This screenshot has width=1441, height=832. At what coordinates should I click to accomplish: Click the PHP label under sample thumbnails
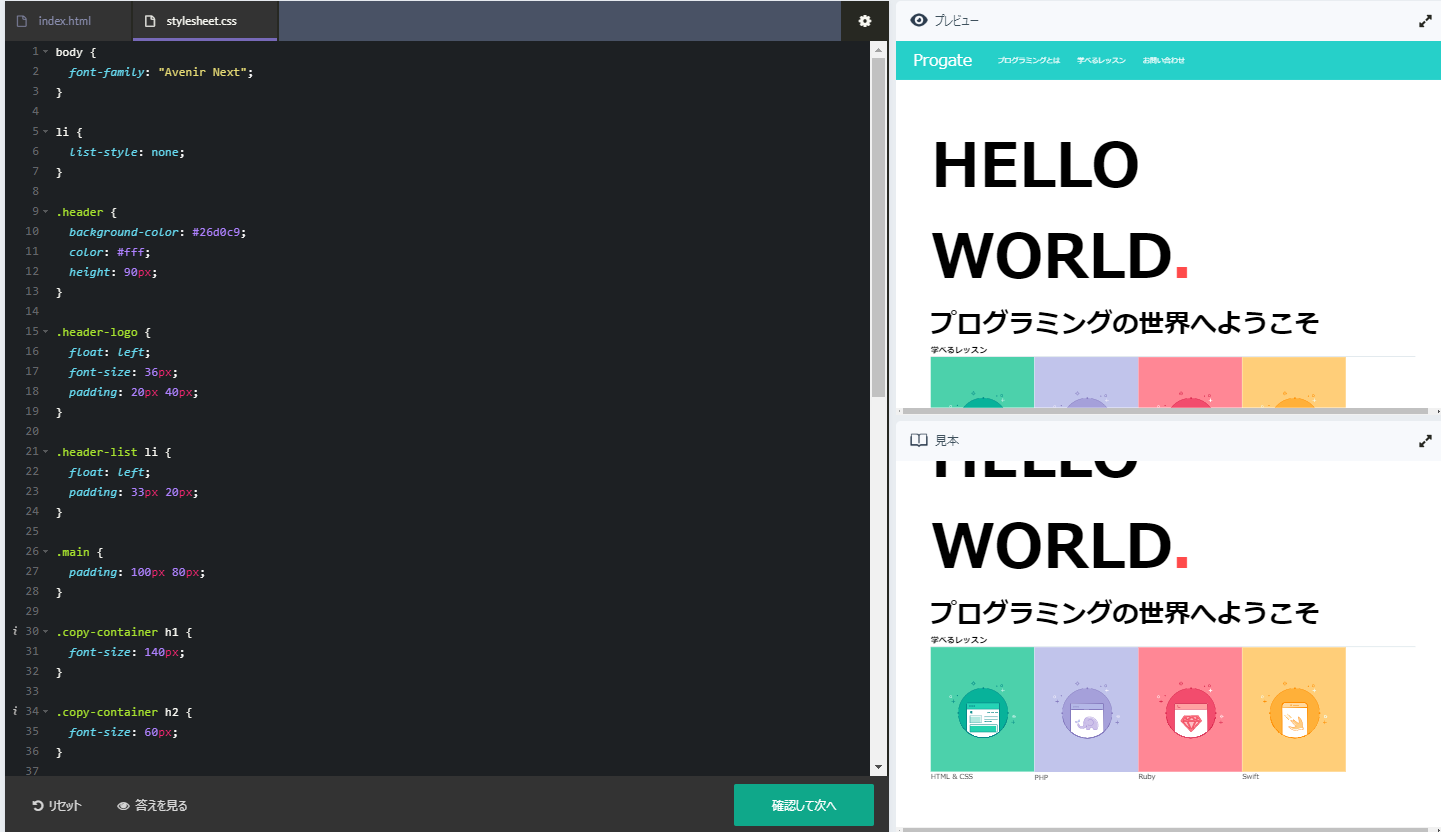[x=1043, y=777]
